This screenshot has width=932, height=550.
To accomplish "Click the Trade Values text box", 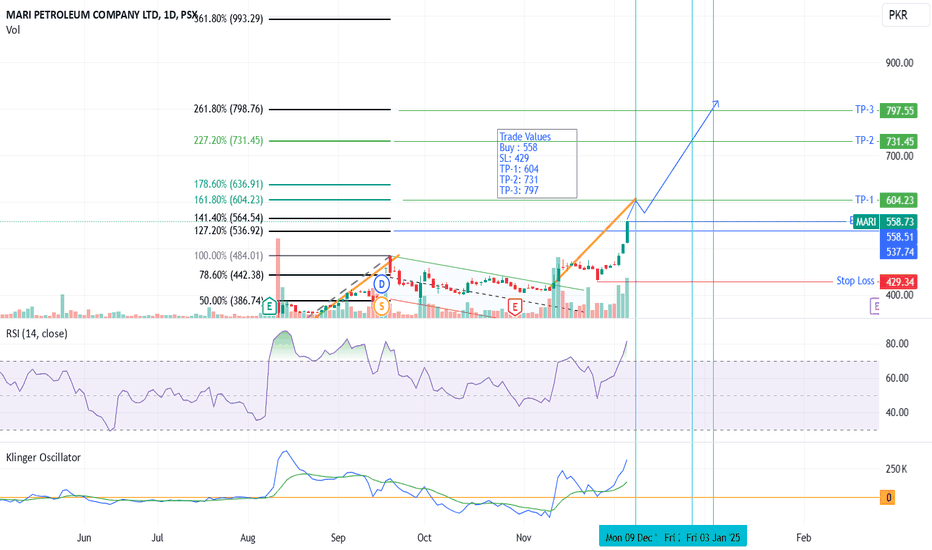I will (x=537, y=164).
